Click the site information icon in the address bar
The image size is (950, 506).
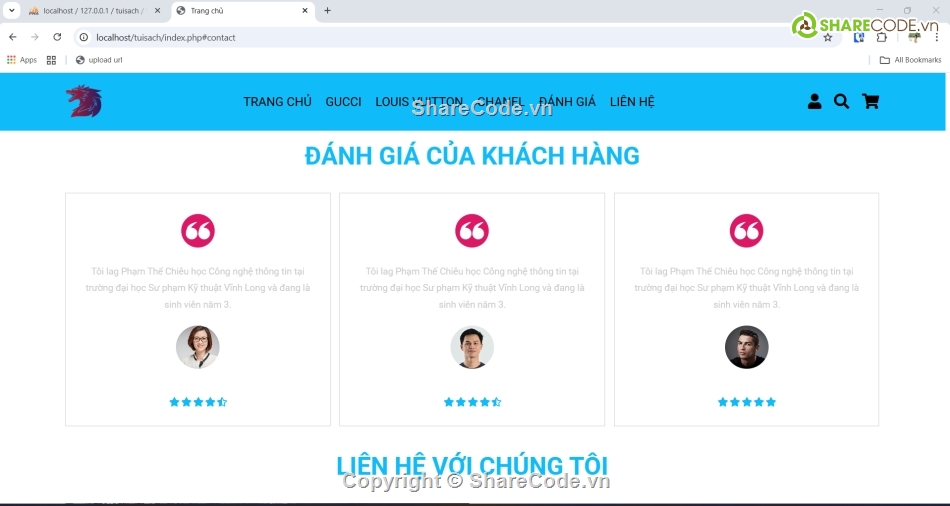(84, 38)
